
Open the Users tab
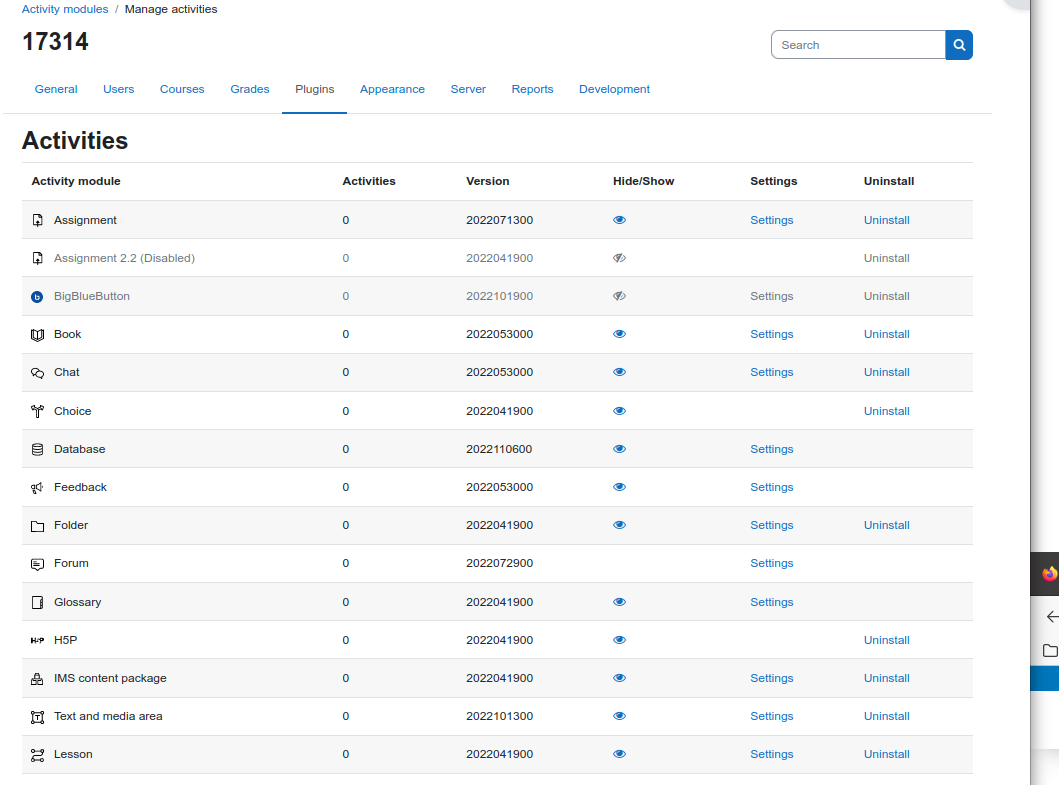(x=118, y=89)
